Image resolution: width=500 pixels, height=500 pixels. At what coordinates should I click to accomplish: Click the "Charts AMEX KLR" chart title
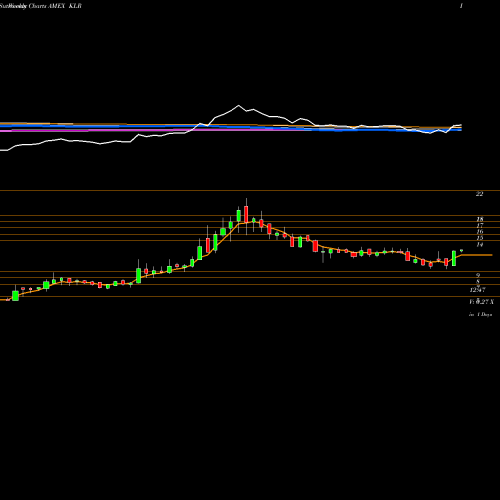(55, 6)
